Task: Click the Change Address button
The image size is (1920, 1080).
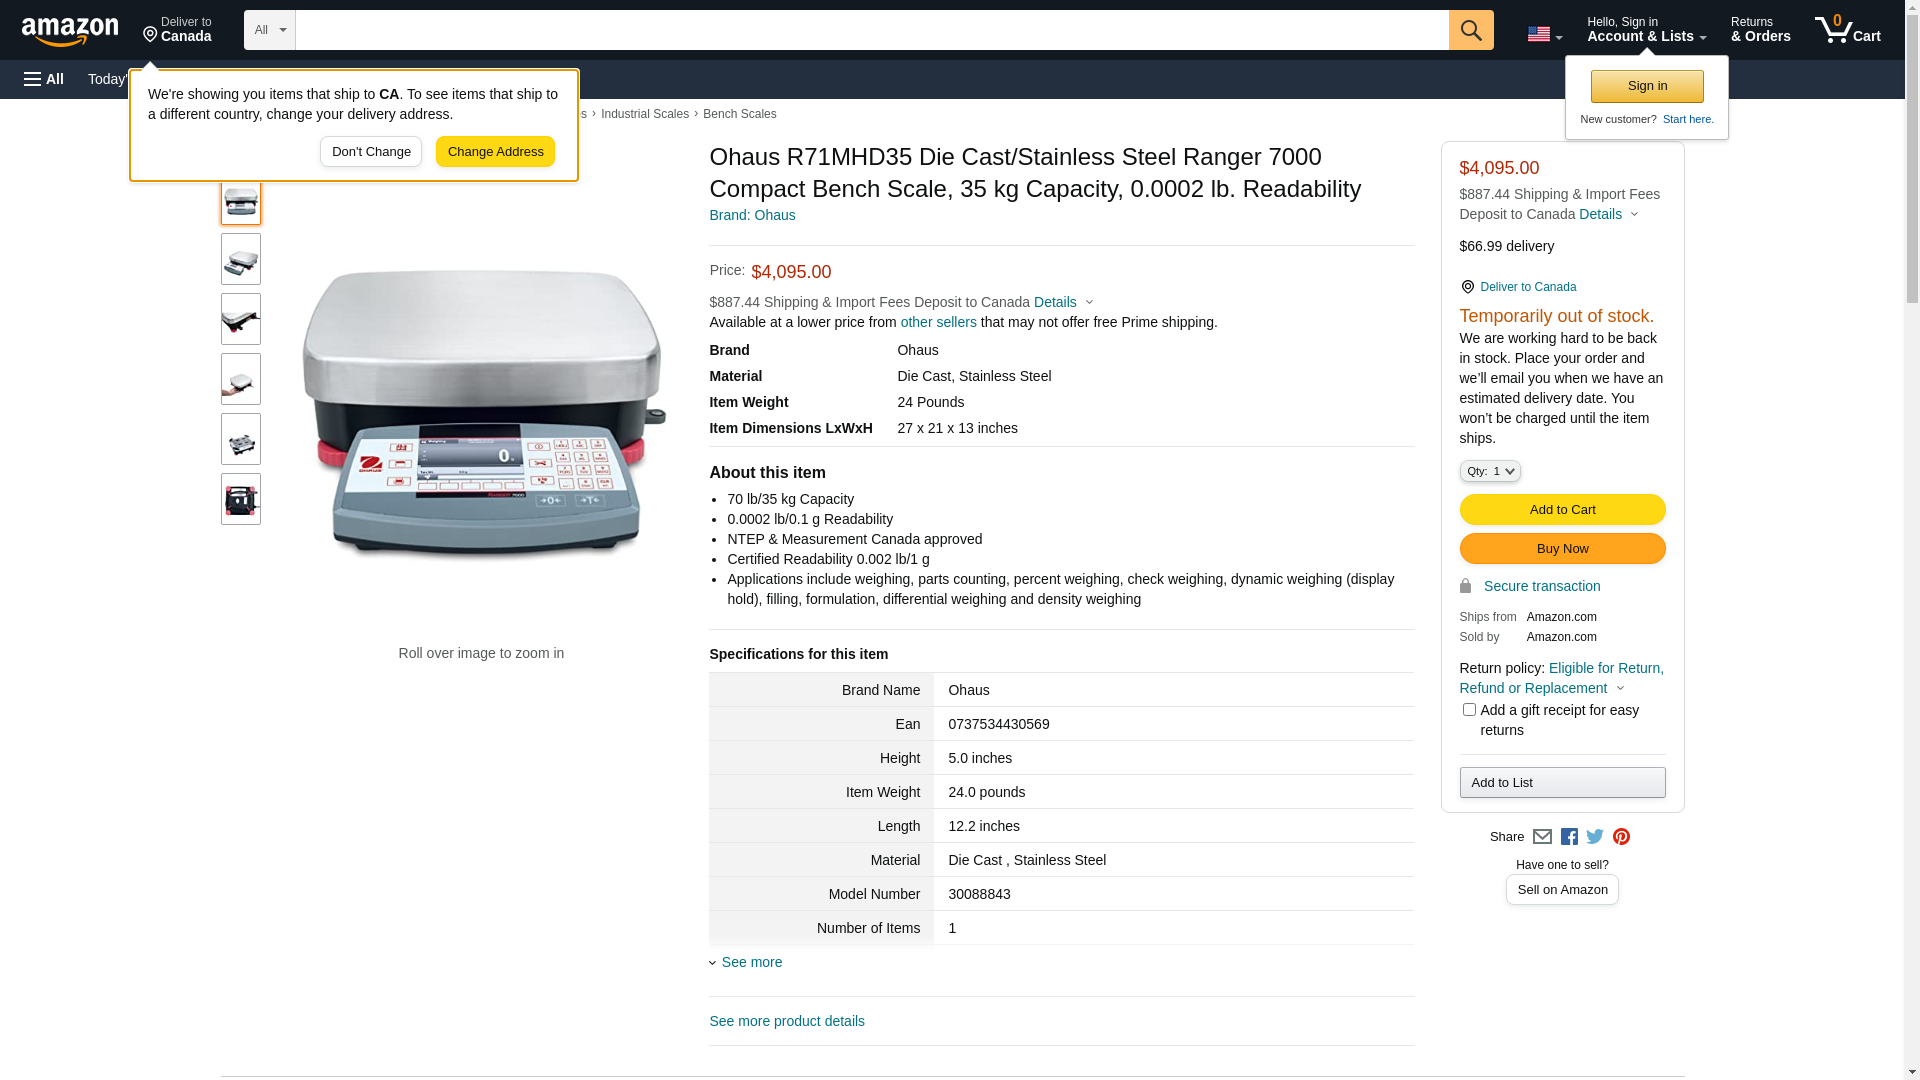Action: tap(495, 152)
